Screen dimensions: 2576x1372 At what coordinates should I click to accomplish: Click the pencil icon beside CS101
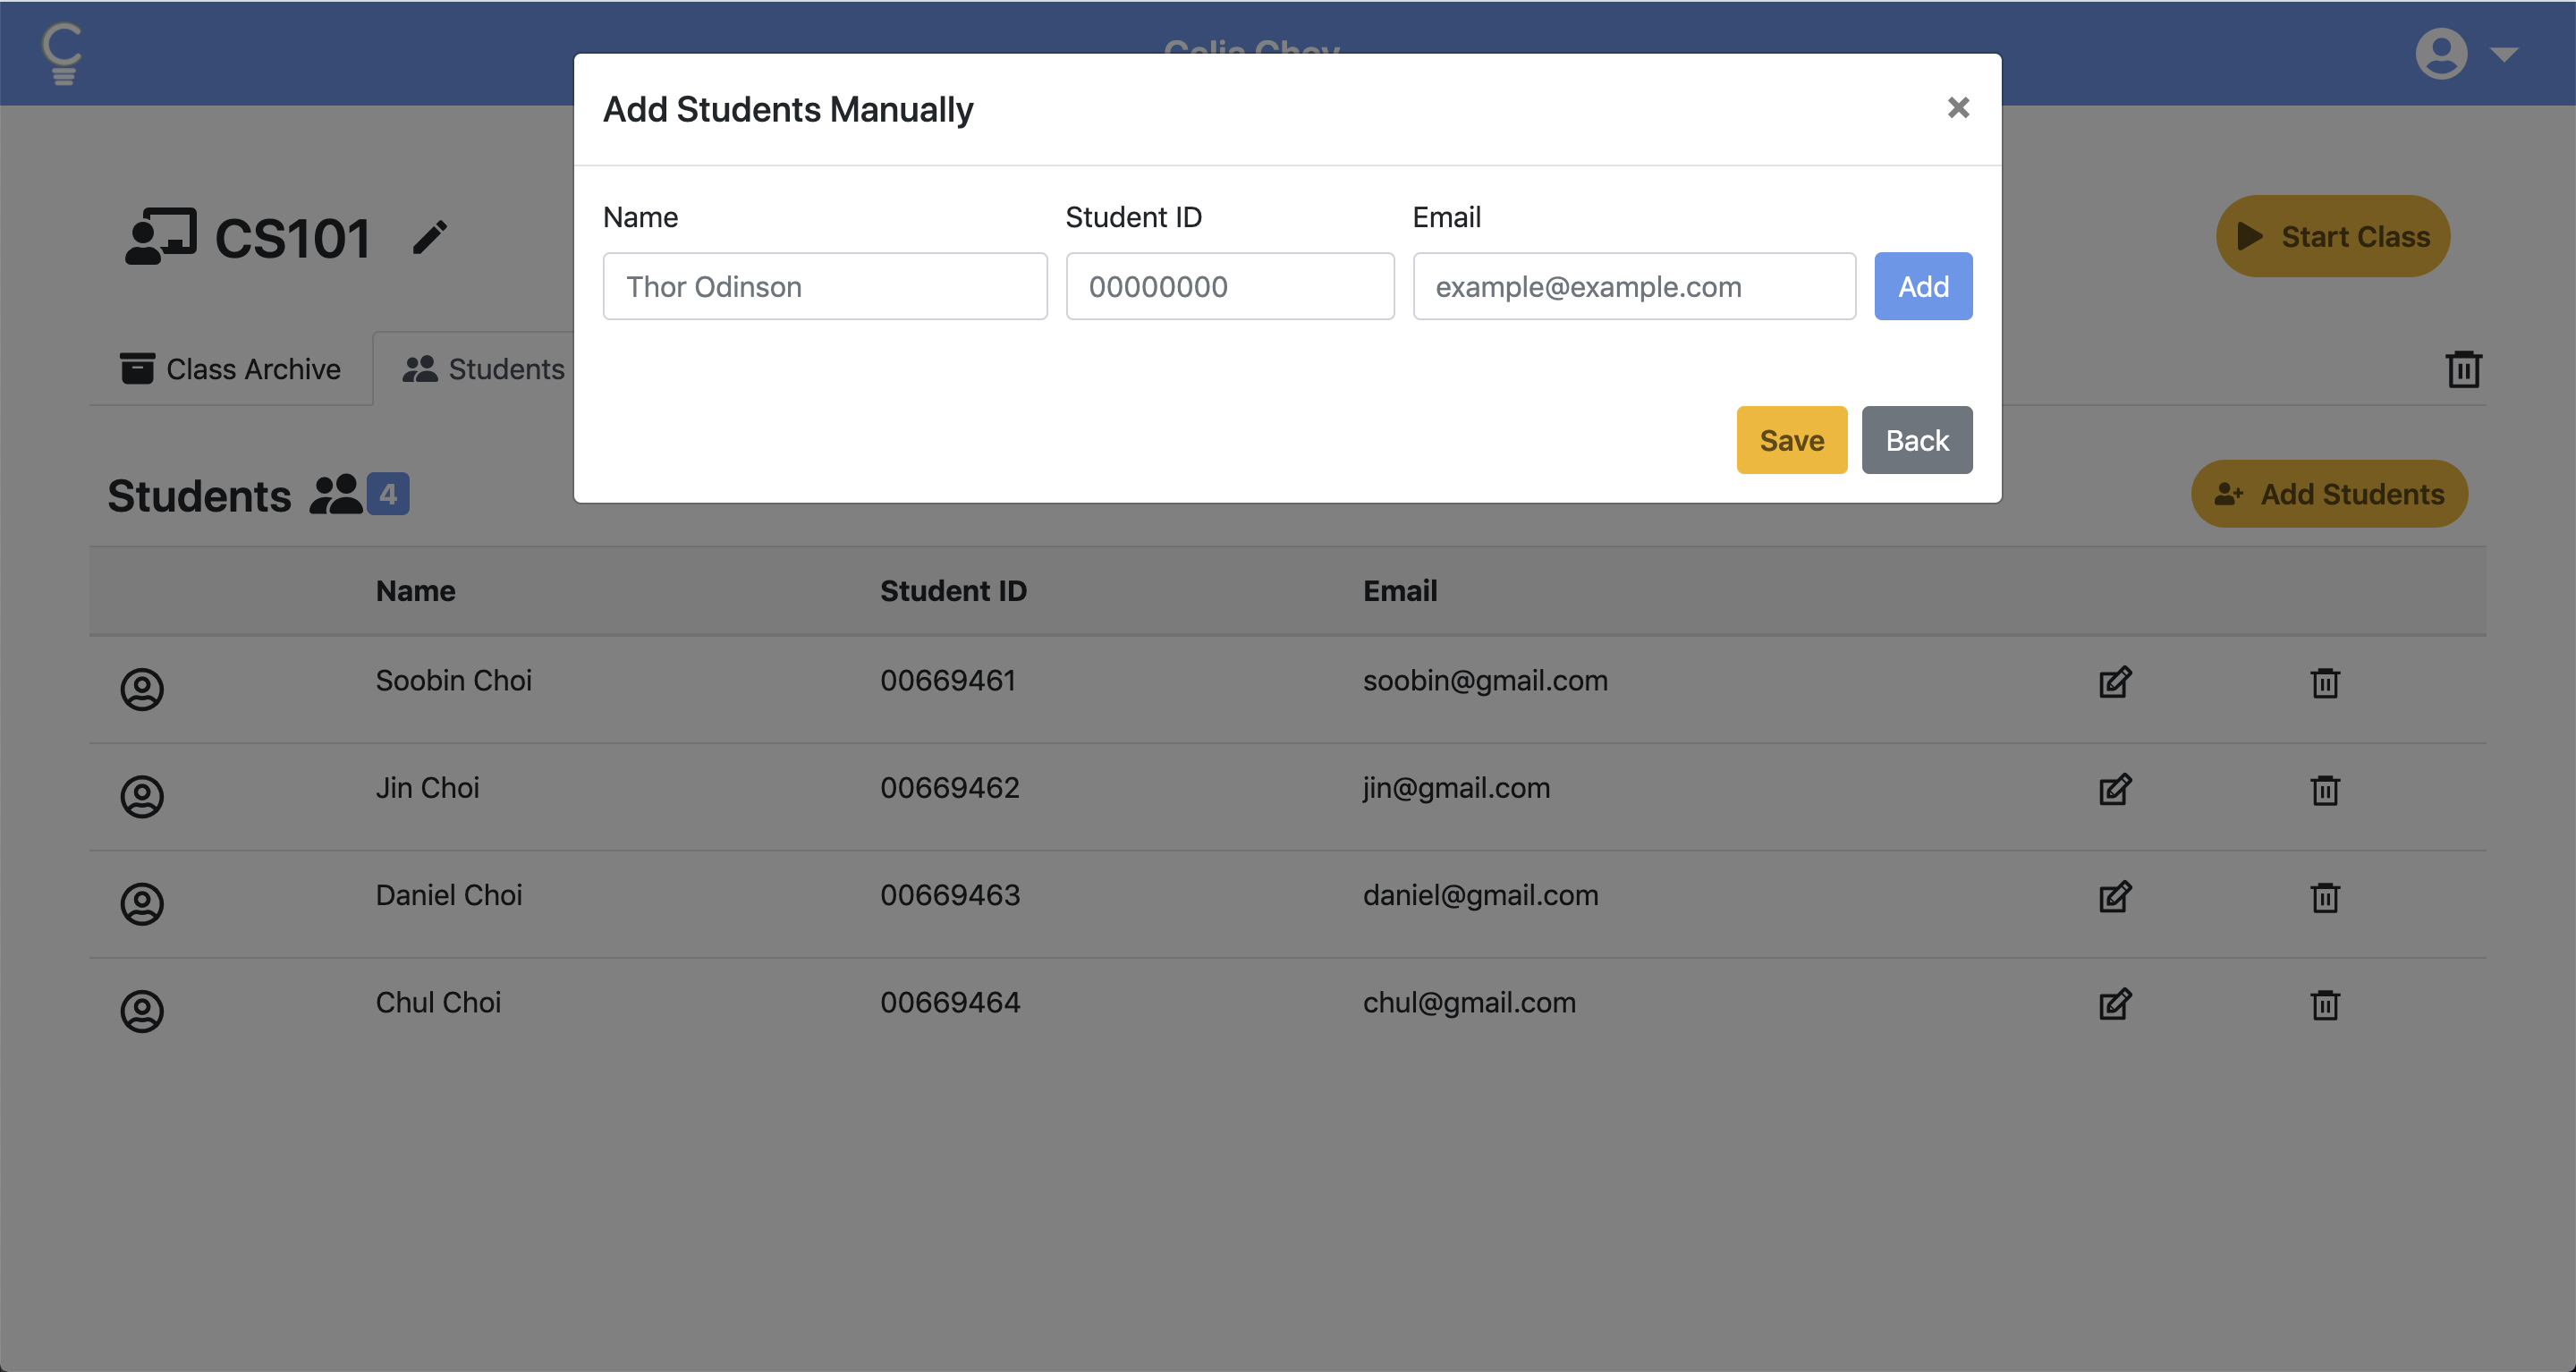point(430,238)
